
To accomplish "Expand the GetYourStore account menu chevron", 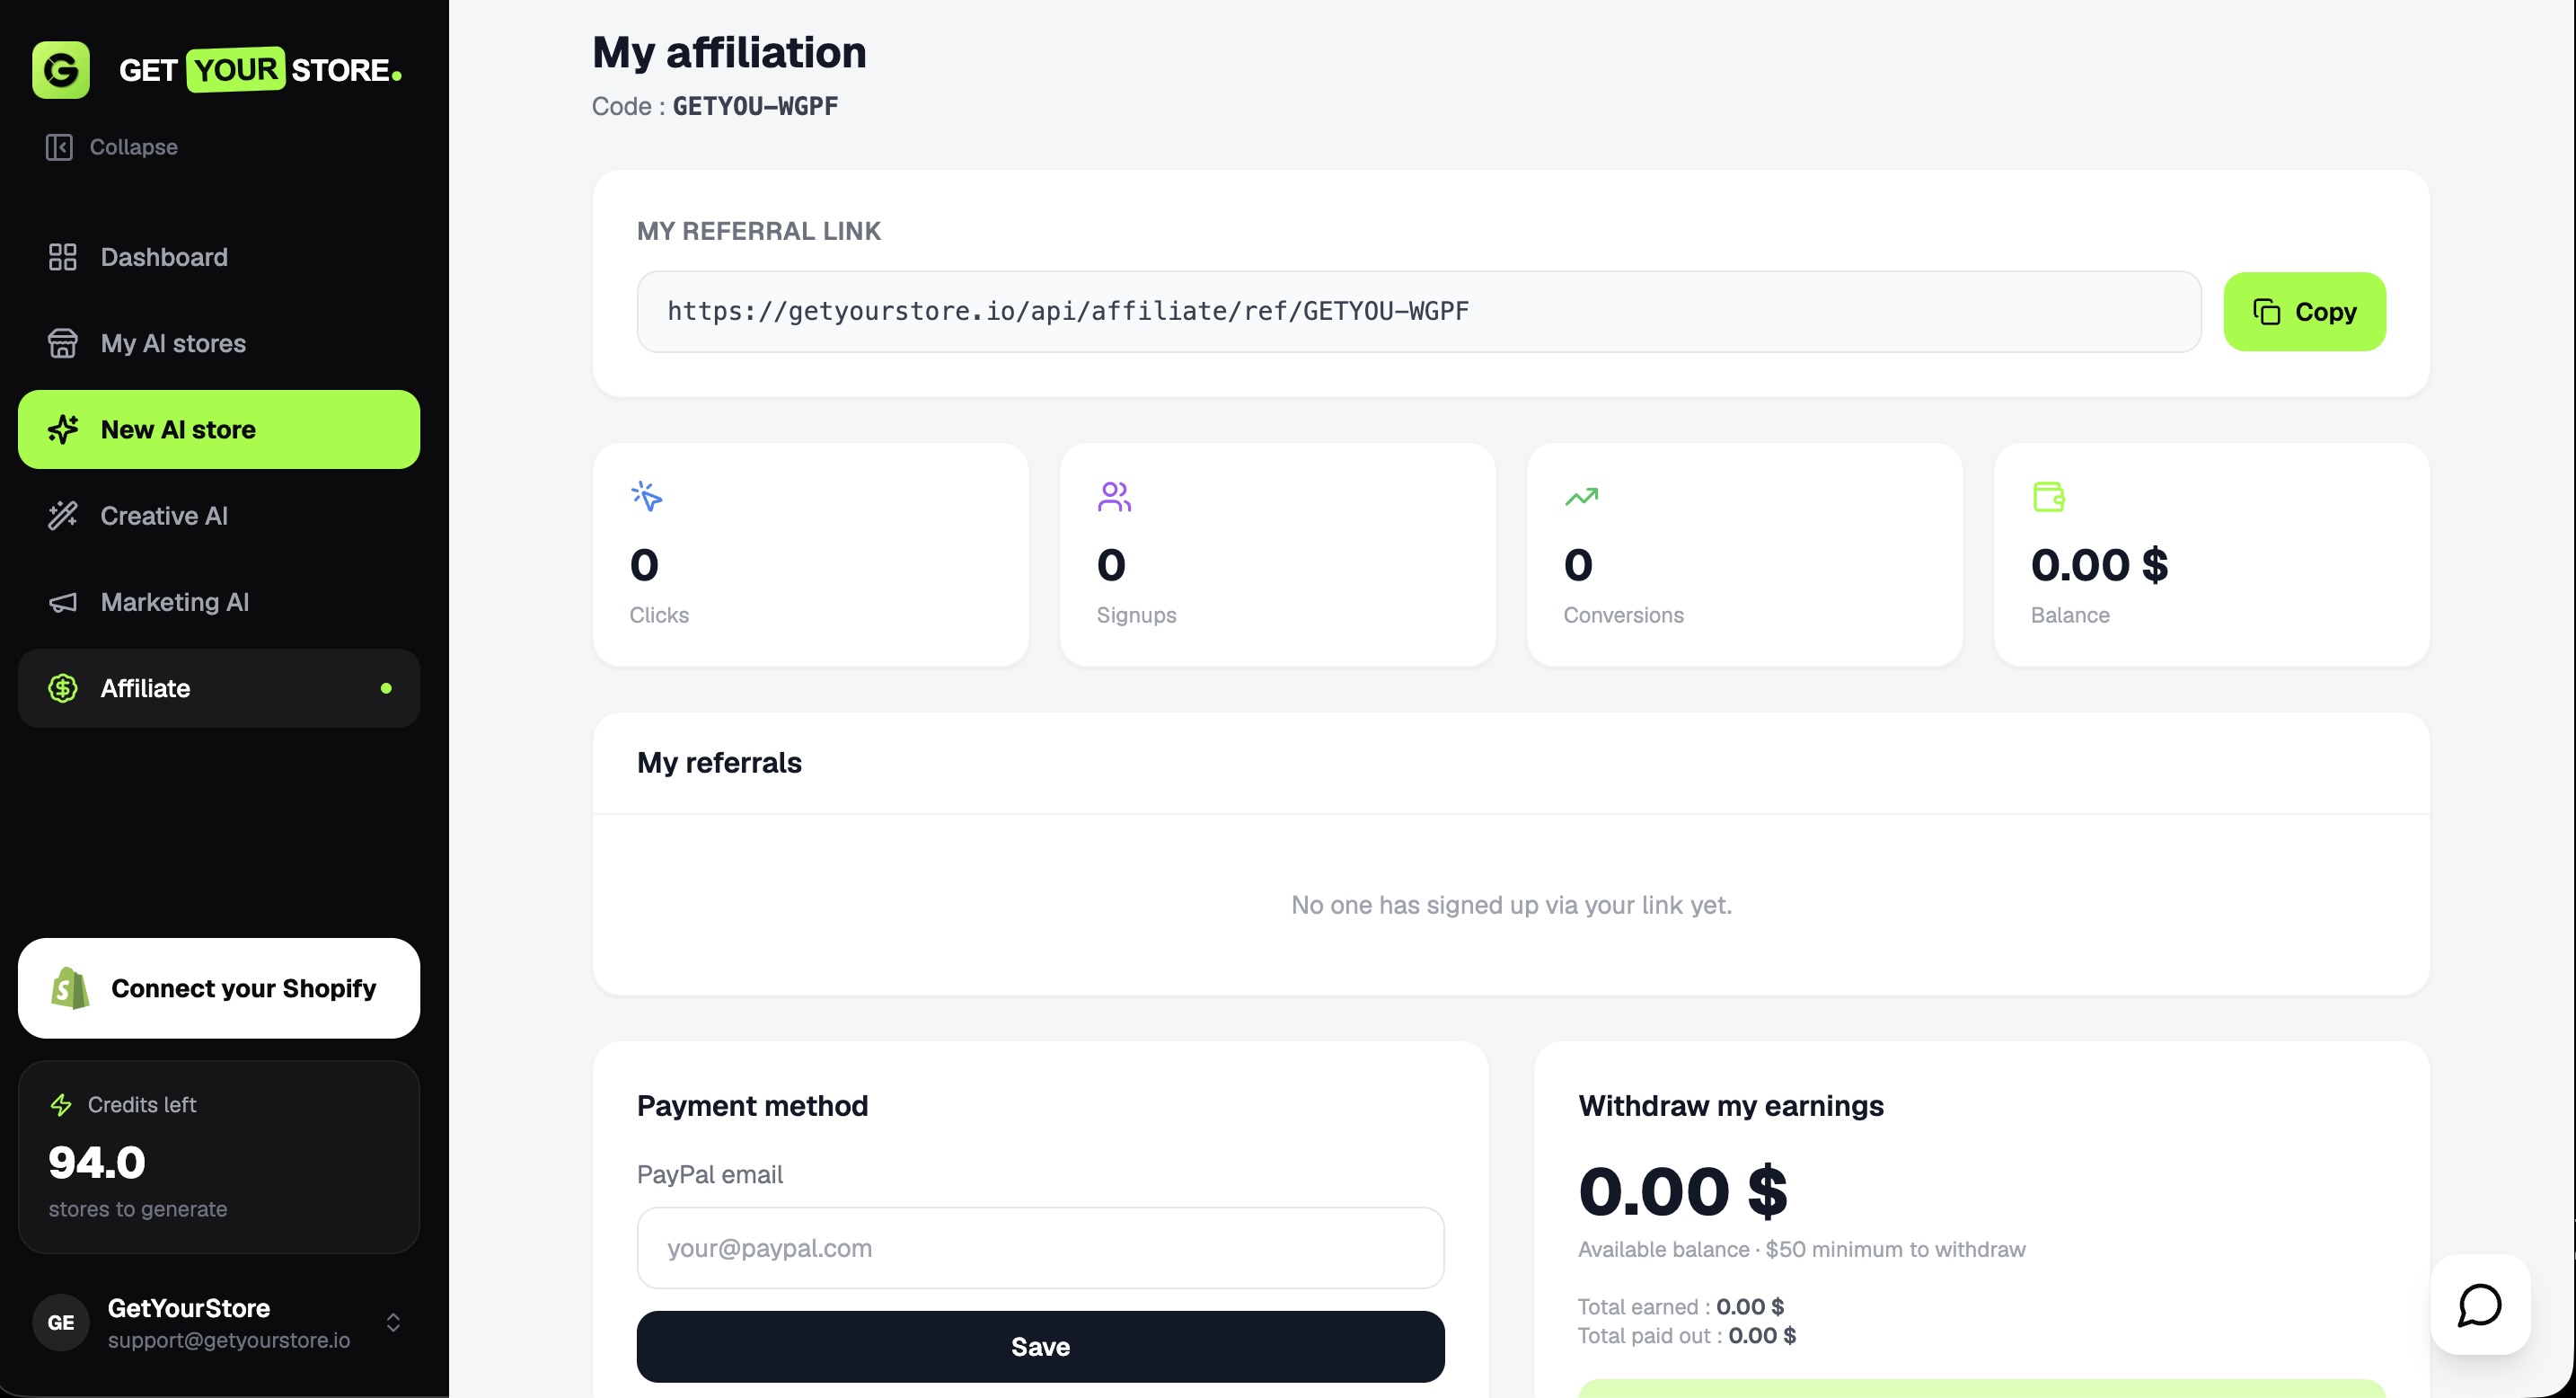I will pyautogui.click(x=393, y=1322).
